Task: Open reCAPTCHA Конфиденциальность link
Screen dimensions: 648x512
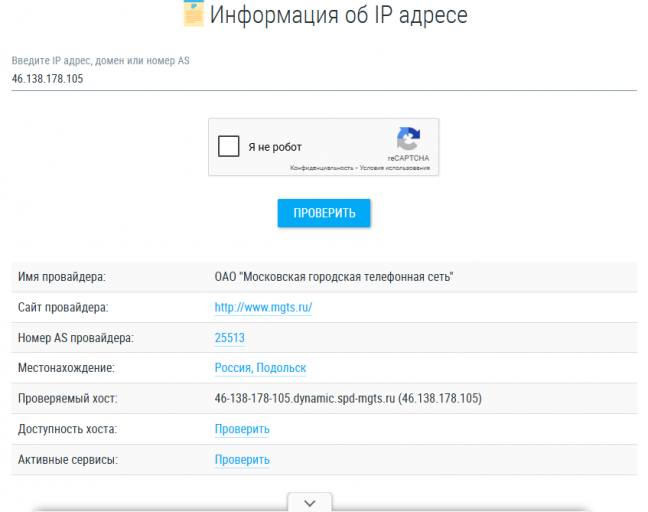Action: pos(322,168)
